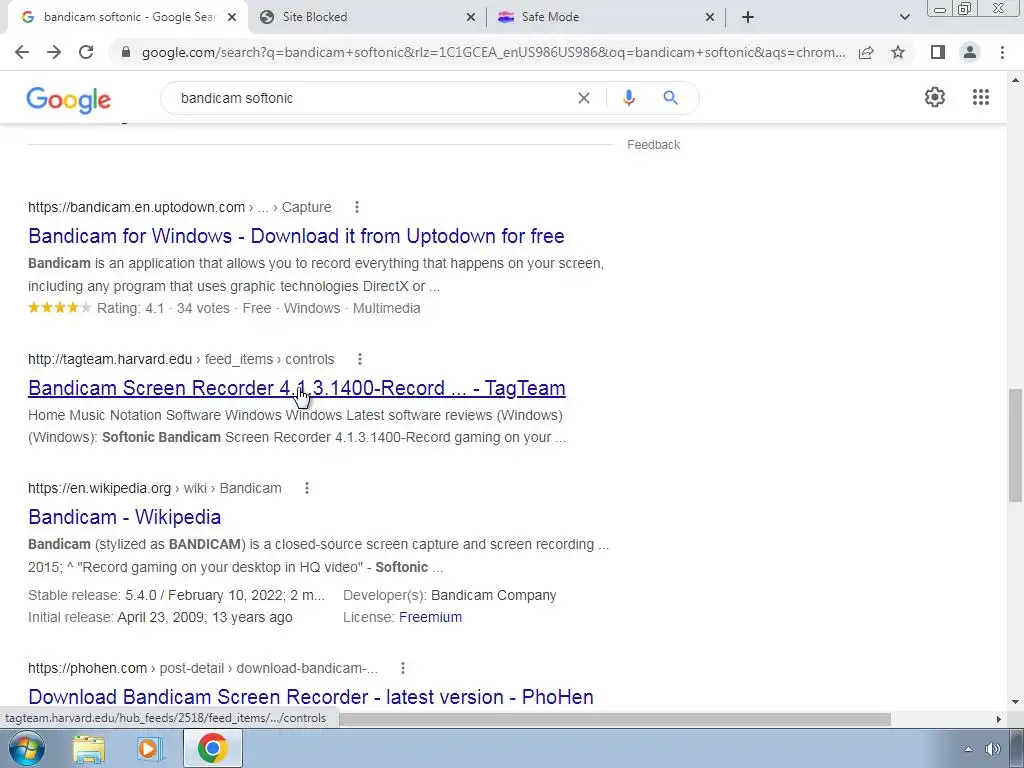Send feedback via the Feedback link

[653, 145]
